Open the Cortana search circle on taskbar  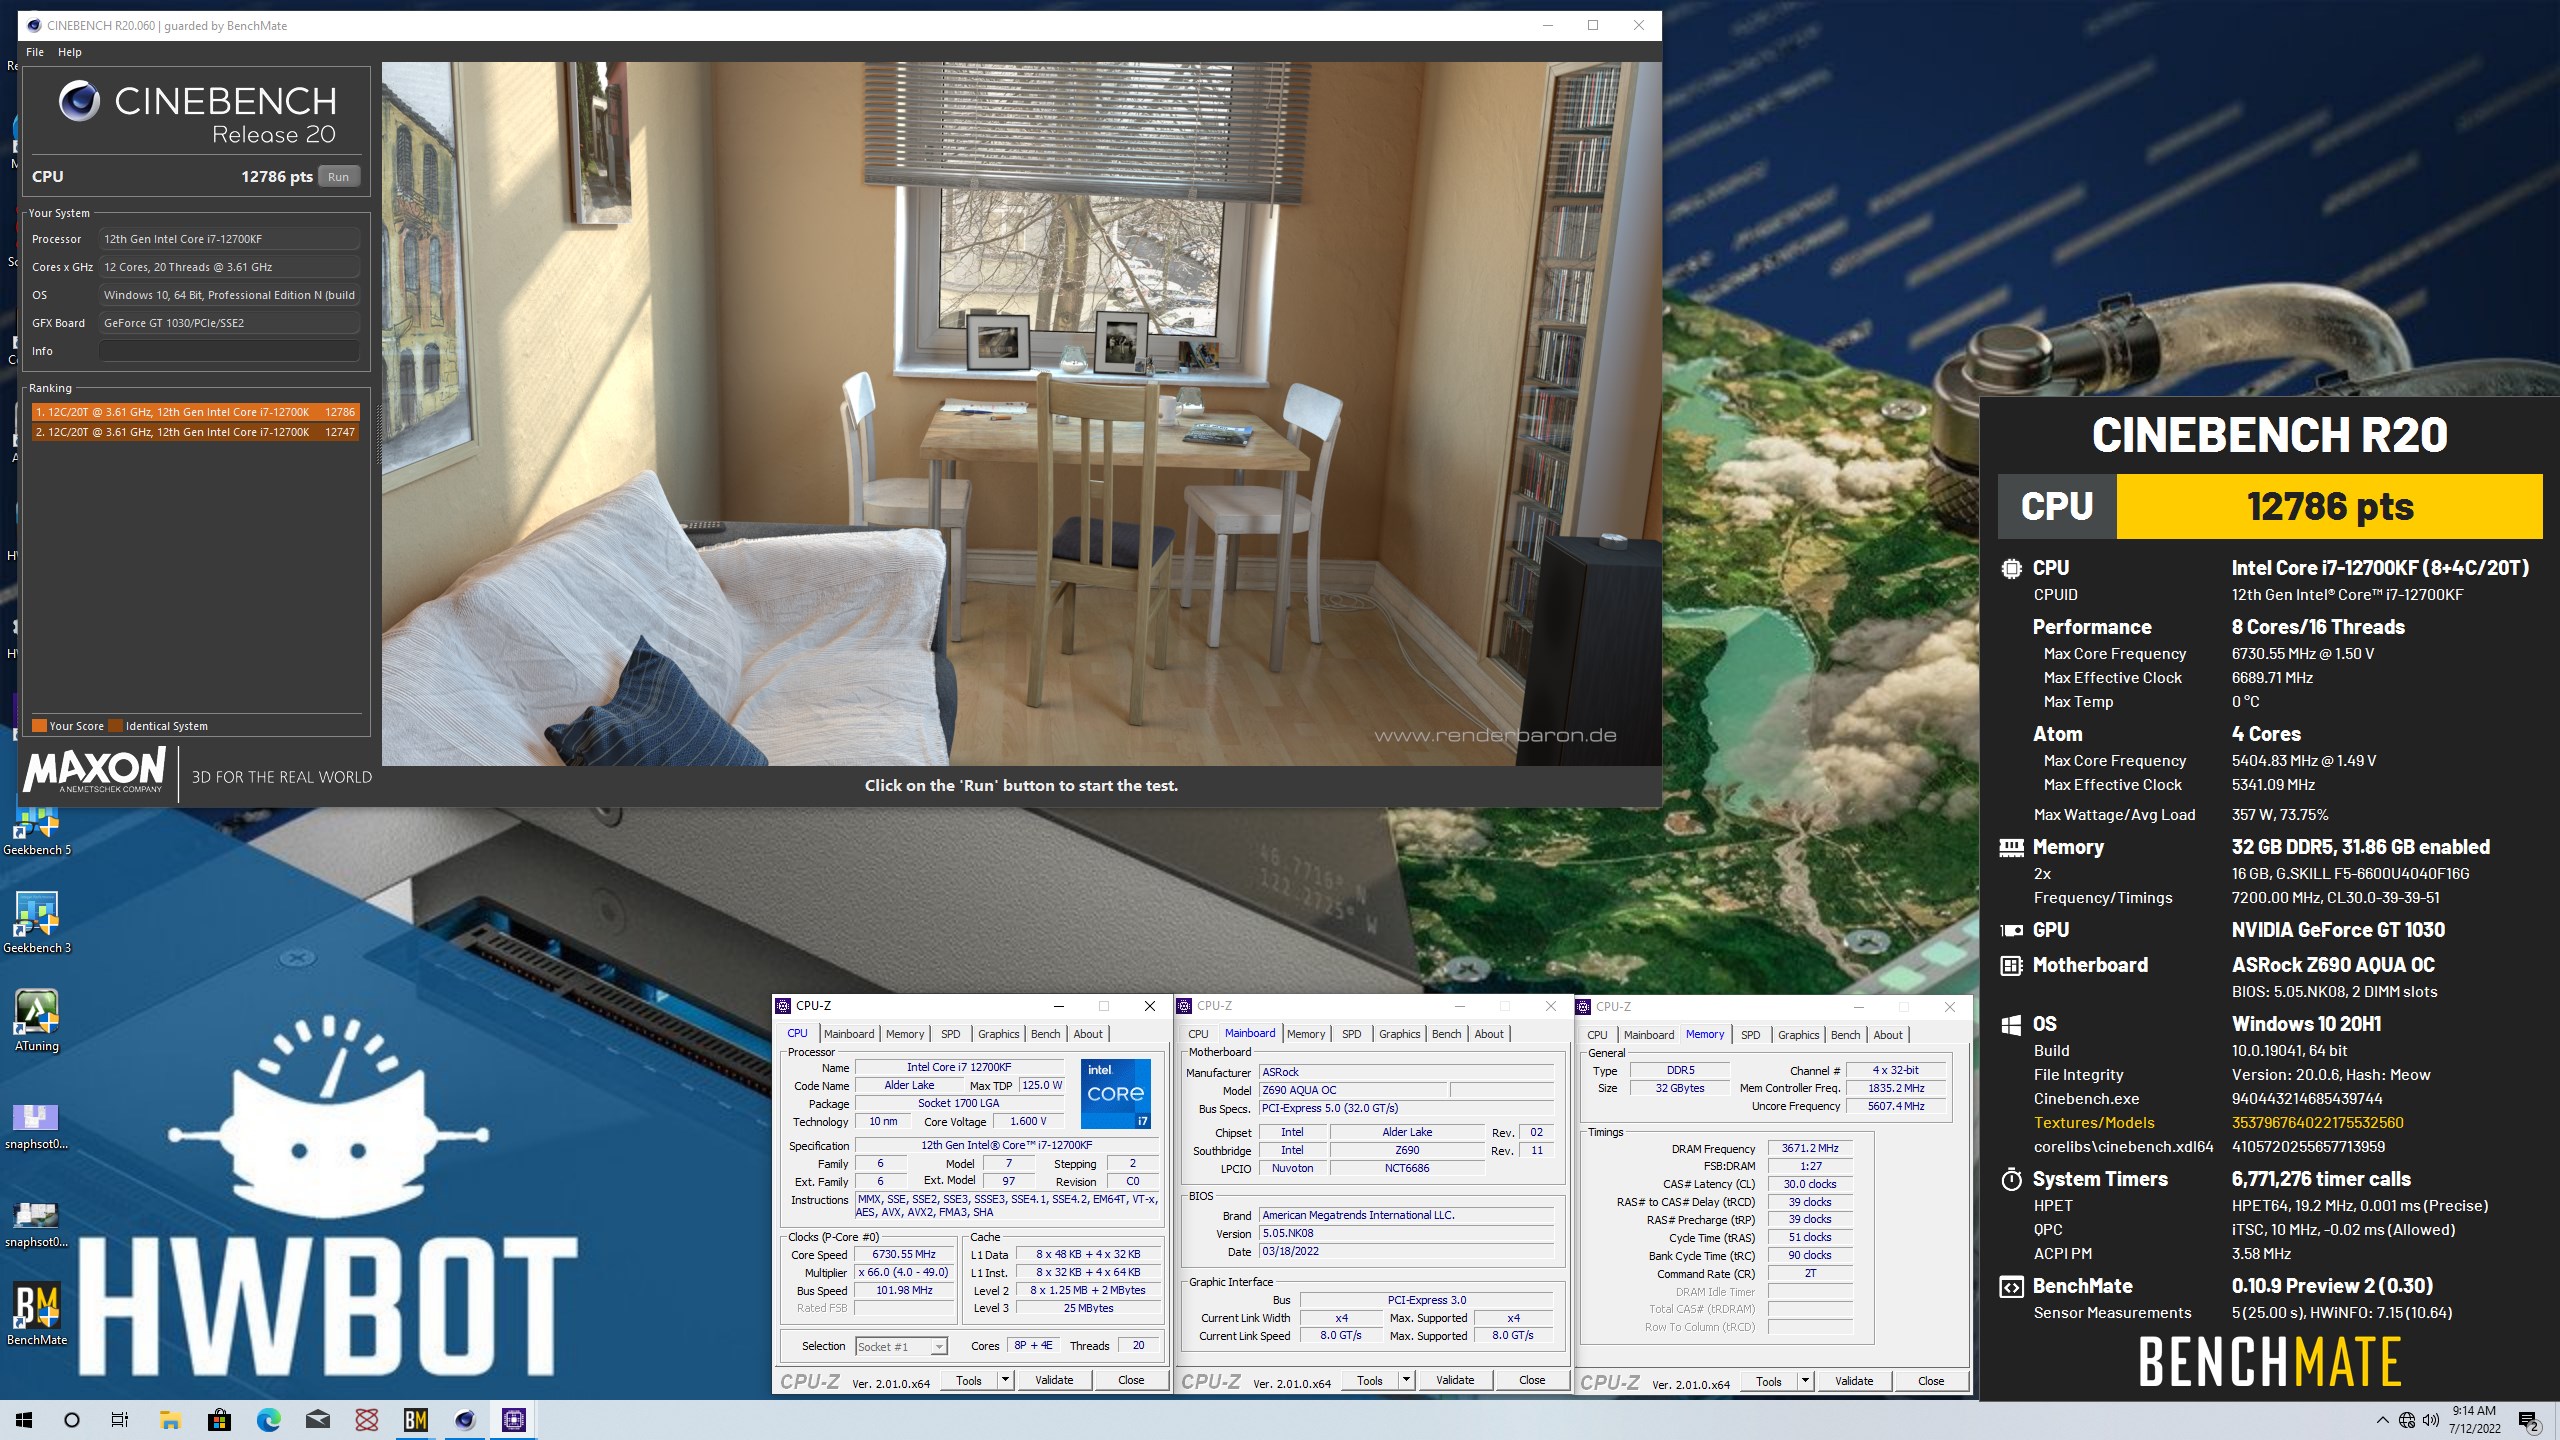72,1420
